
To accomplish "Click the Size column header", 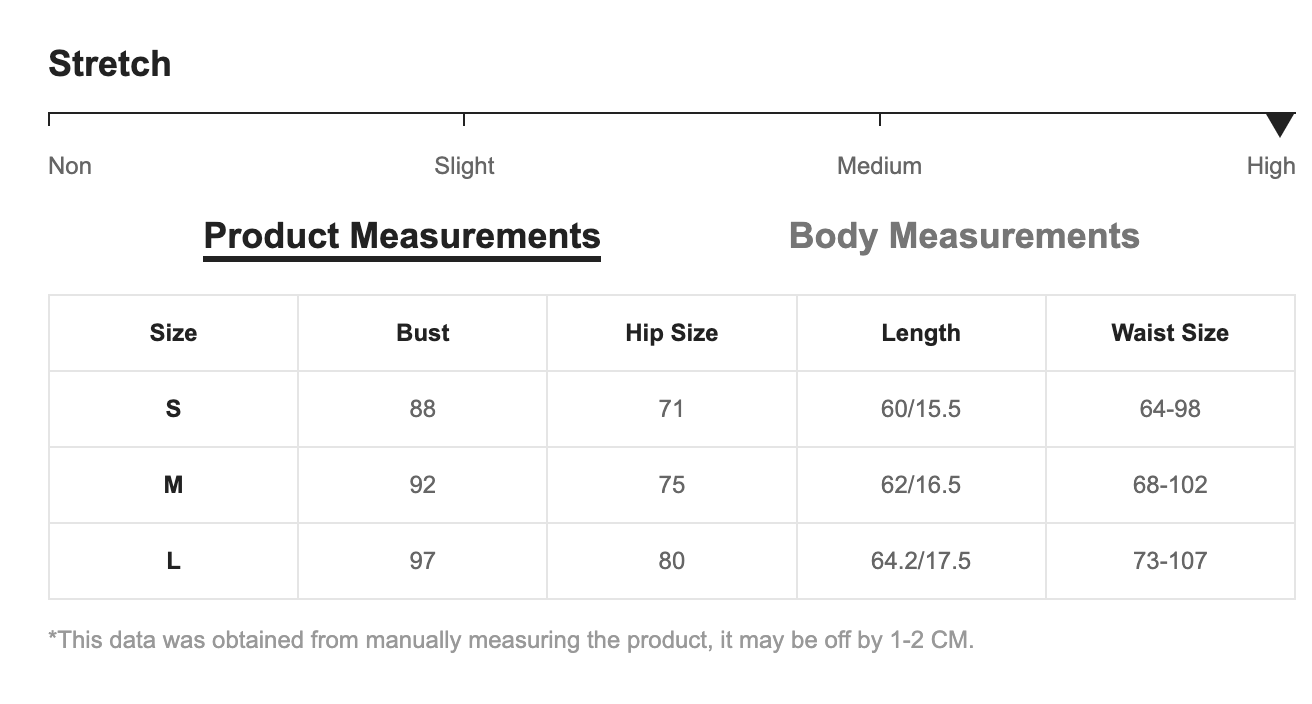I will tap(173, 333).
